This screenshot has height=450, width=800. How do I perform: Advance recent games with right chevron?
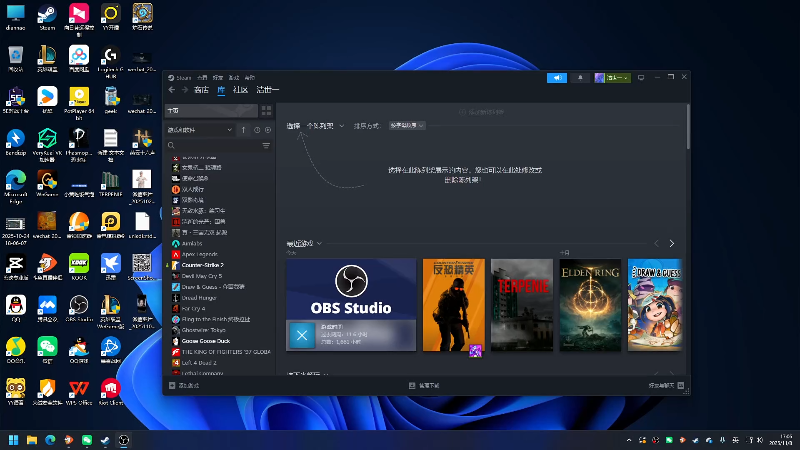[671, 244]
